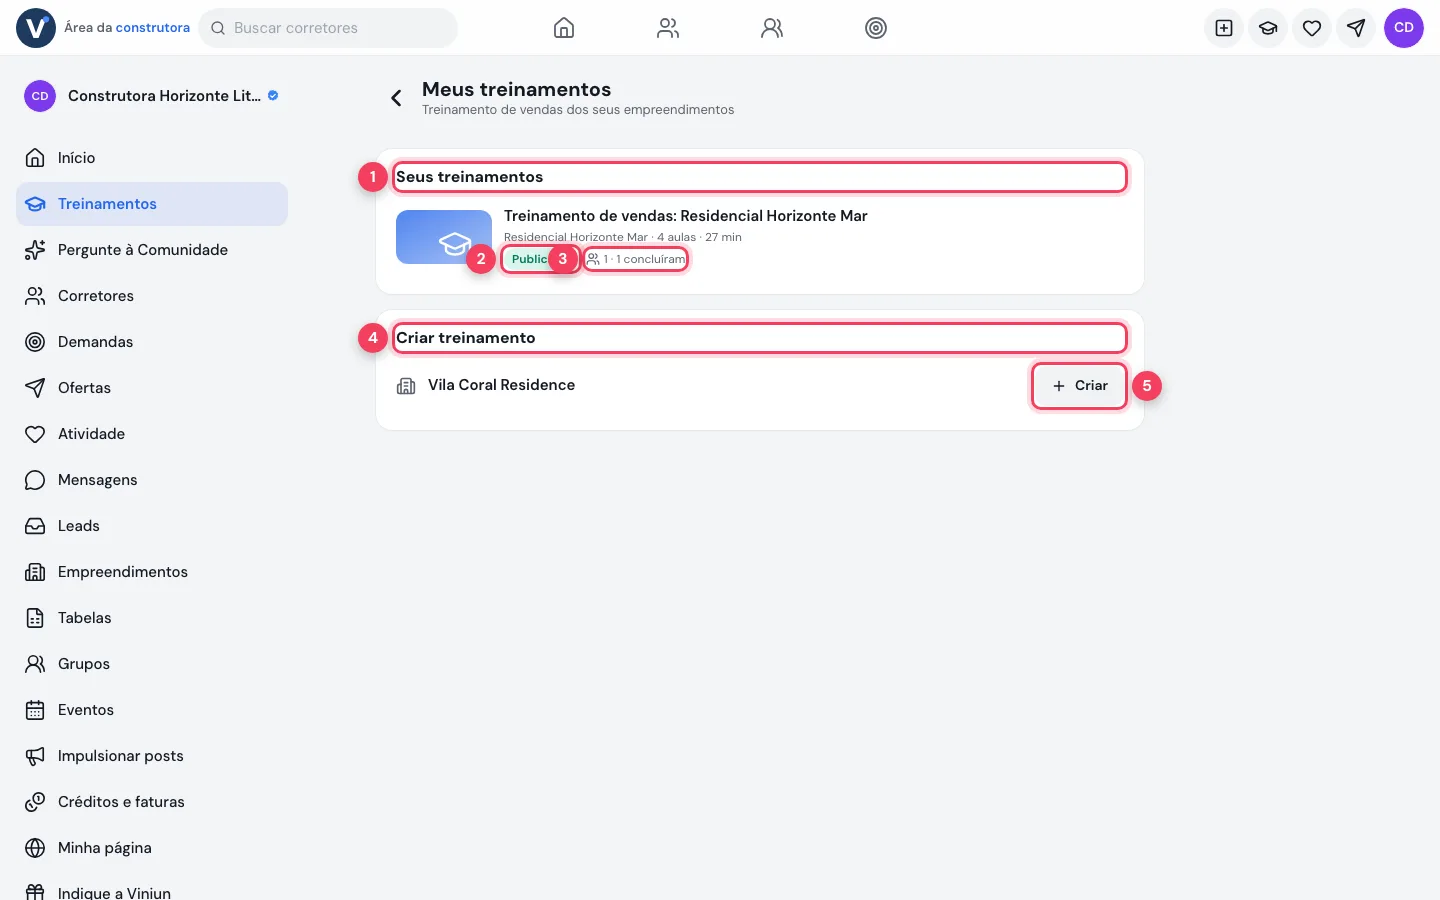Open the paper plane icon top right
The width and height of the screenshot is (1440, 900).
1356,28
